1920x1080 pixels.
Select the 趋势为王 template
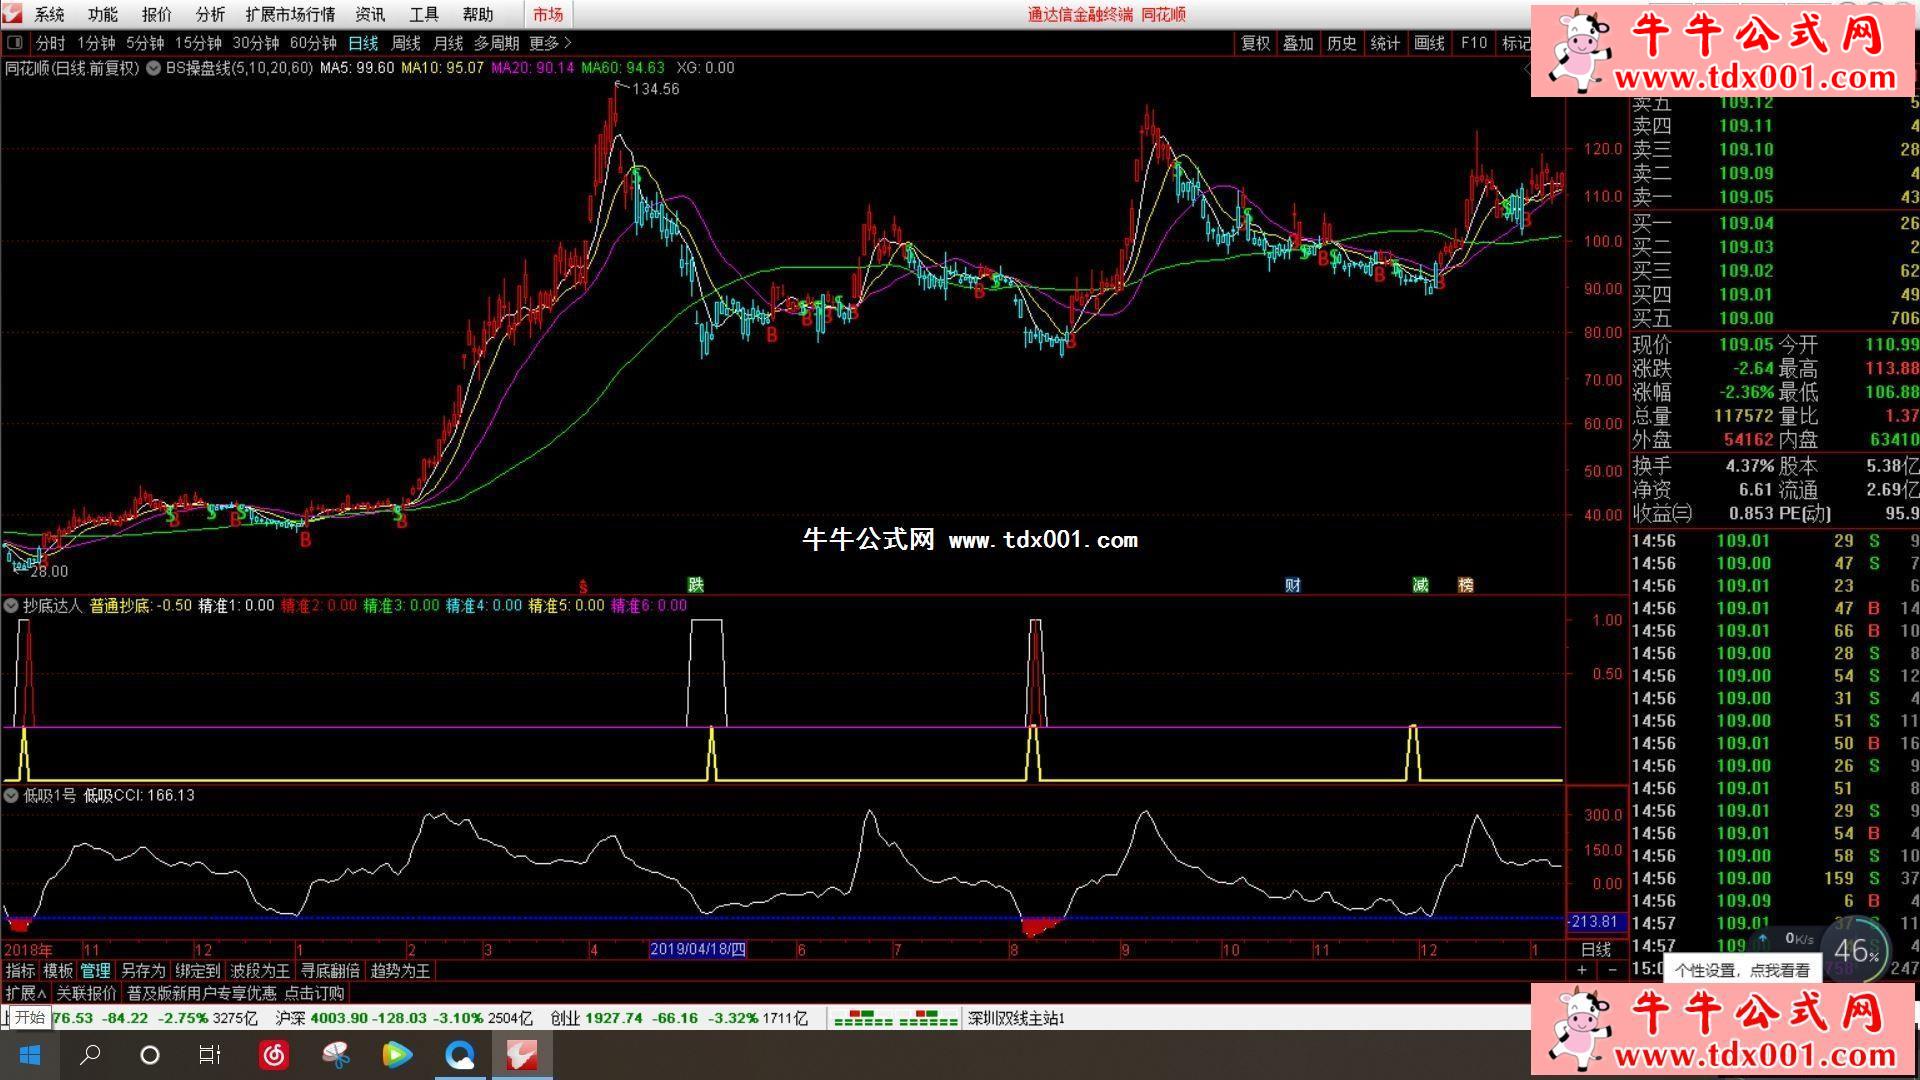(400, 971)
